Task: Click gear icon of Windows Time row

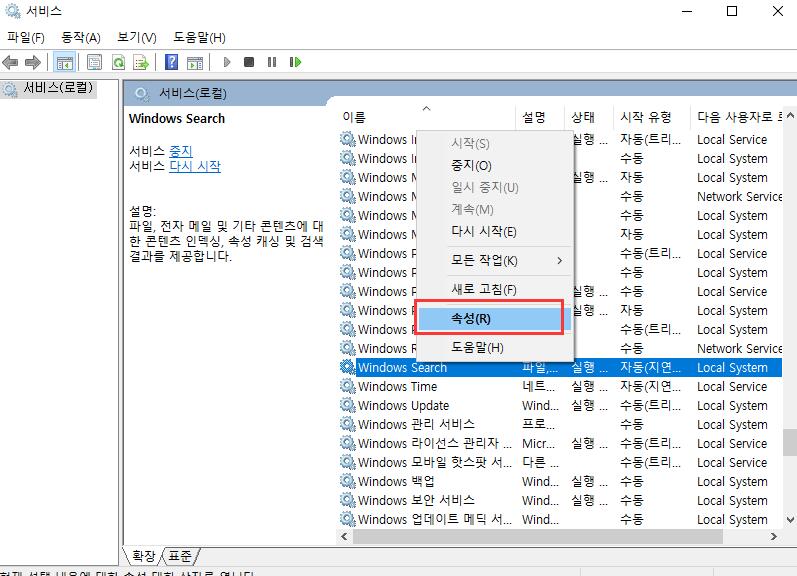Action: coord(348,386)
